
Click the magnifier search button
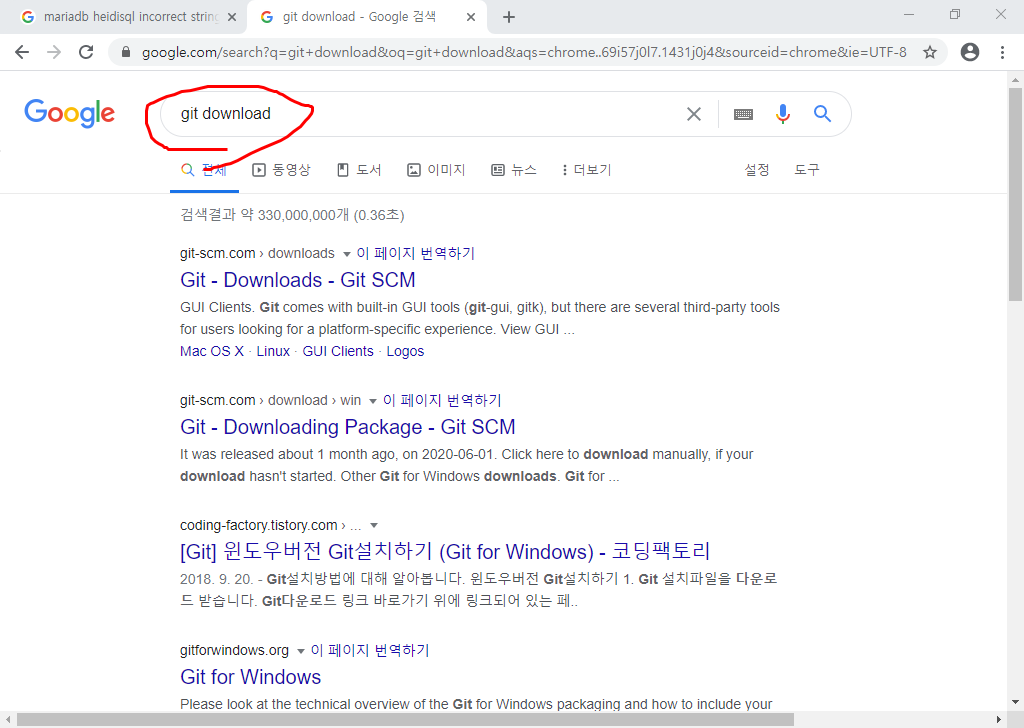(x=822, y=114)
